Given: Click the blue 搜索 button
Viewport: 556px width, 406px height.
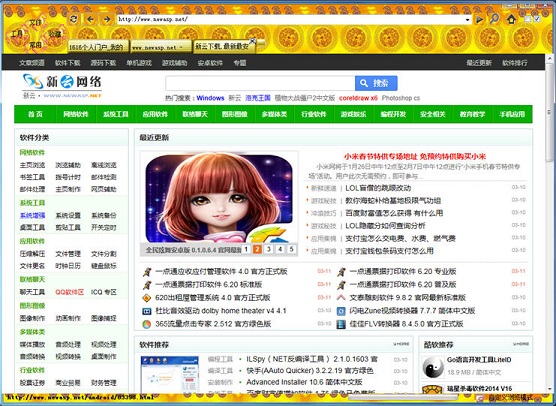Looking at the screenshot, I should click(376, 83).
